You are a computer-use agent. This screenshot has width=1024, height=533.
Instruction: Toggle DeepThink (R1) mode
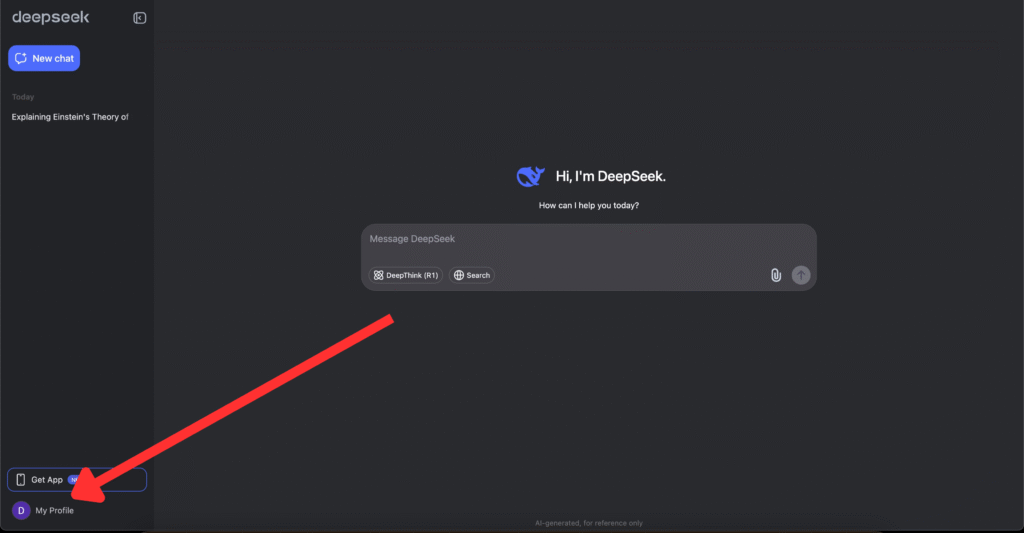(406, 275)
